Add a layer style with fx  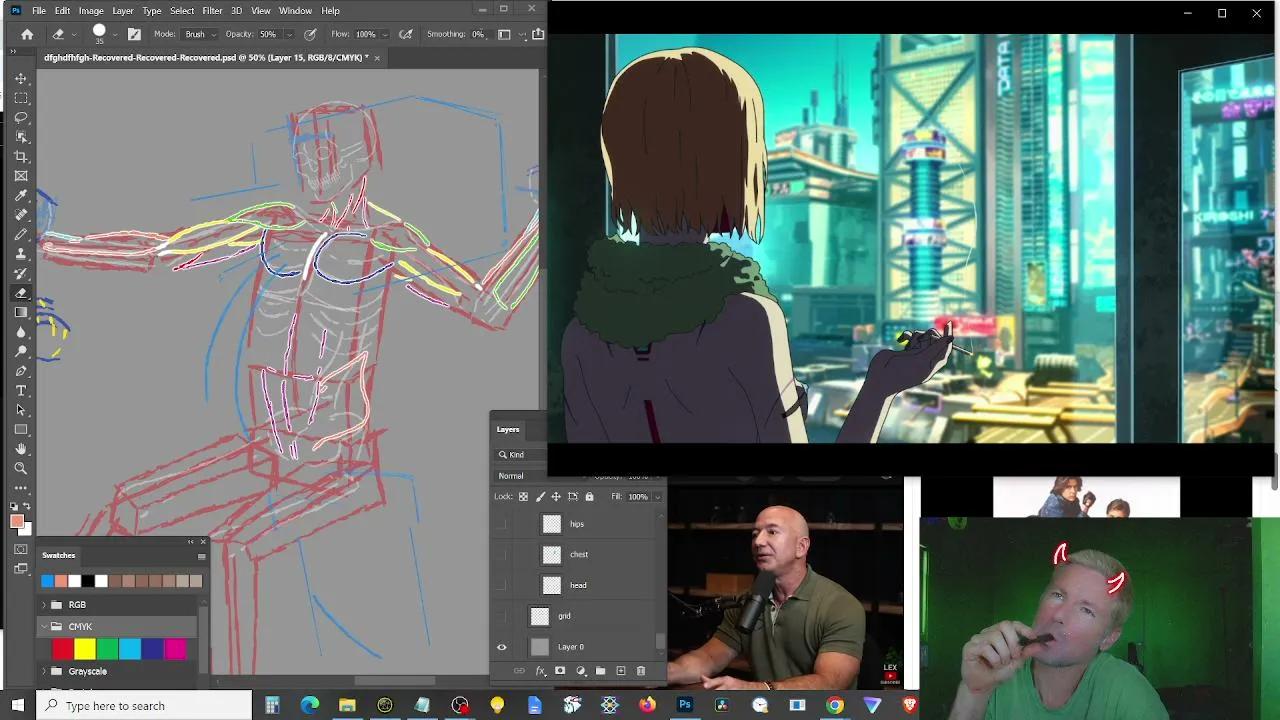pos(539,671)
